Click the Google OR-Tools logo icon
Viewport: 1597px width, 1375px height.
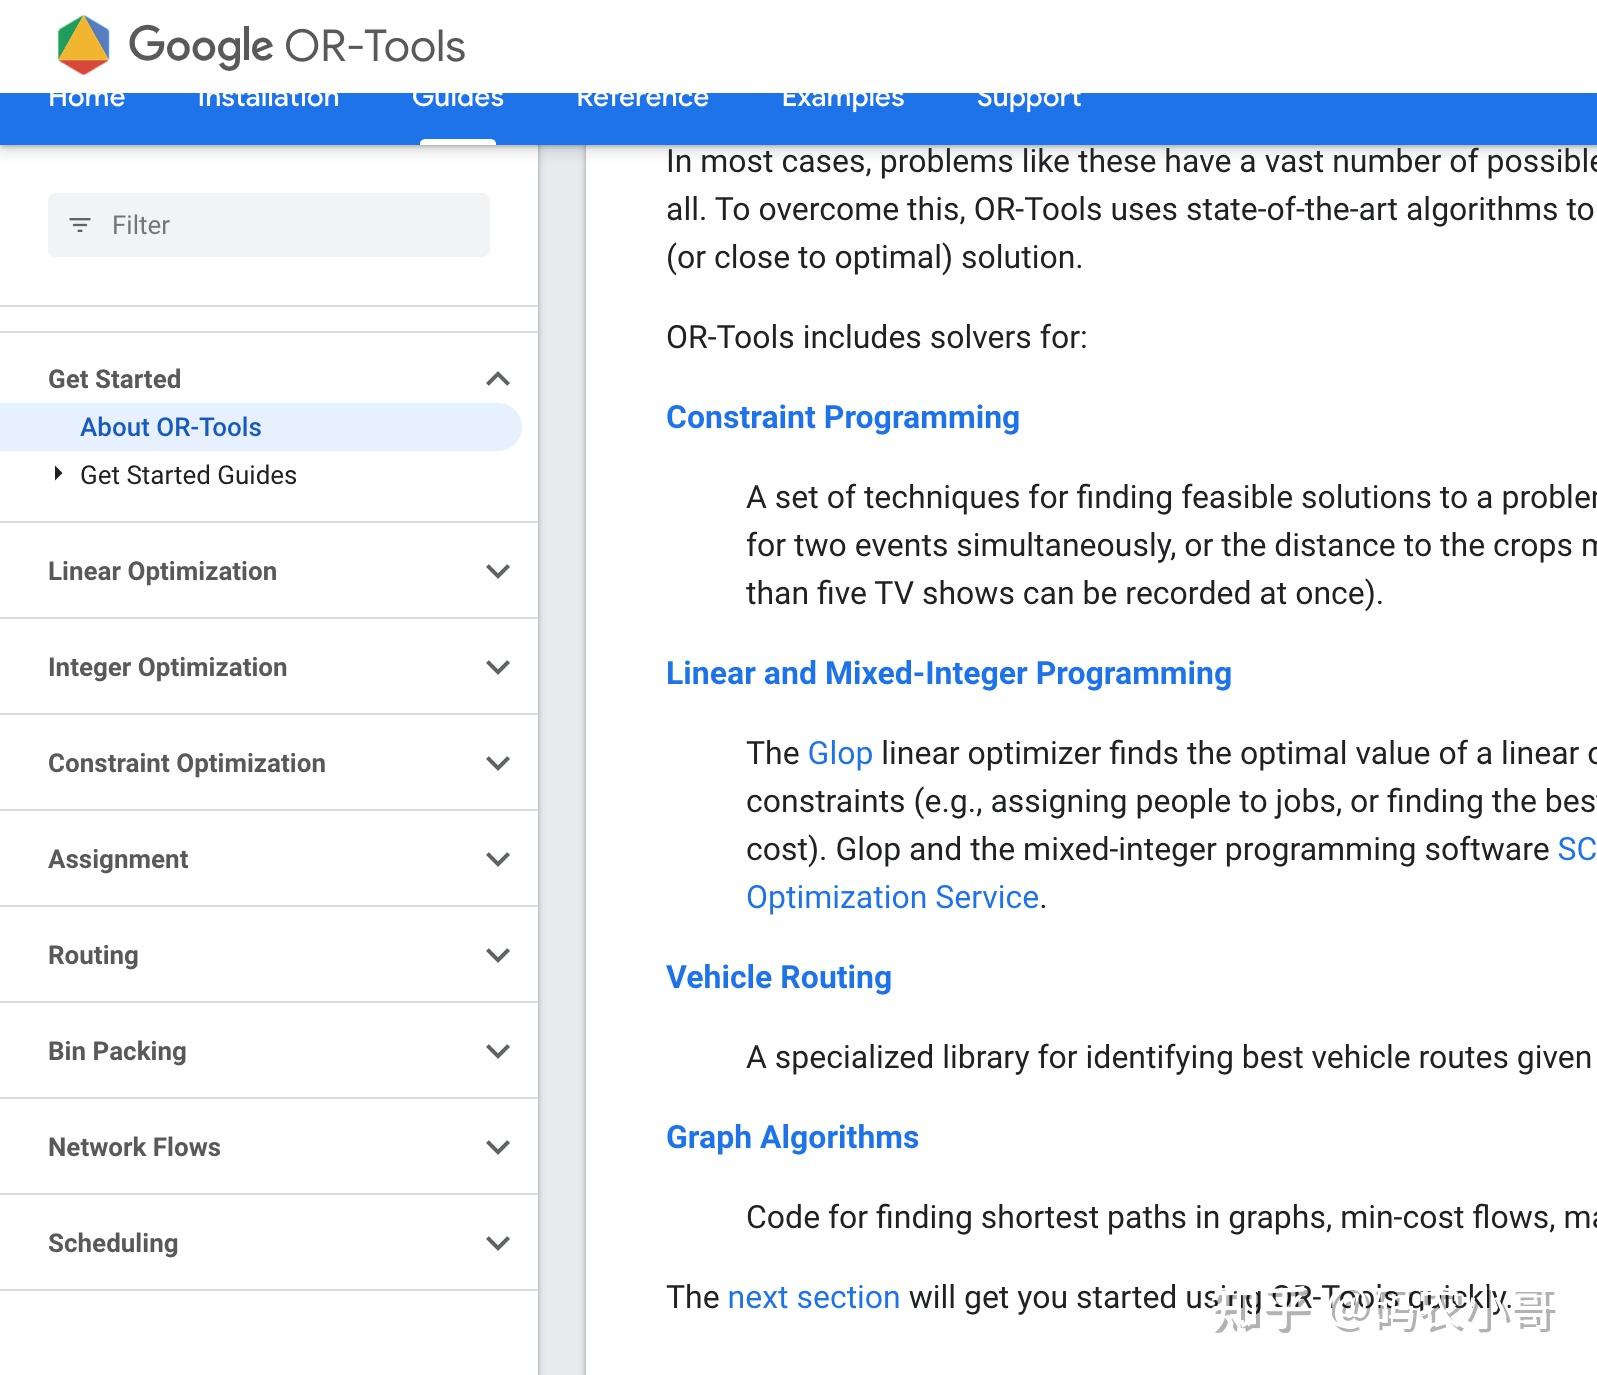tap(83, 45)
